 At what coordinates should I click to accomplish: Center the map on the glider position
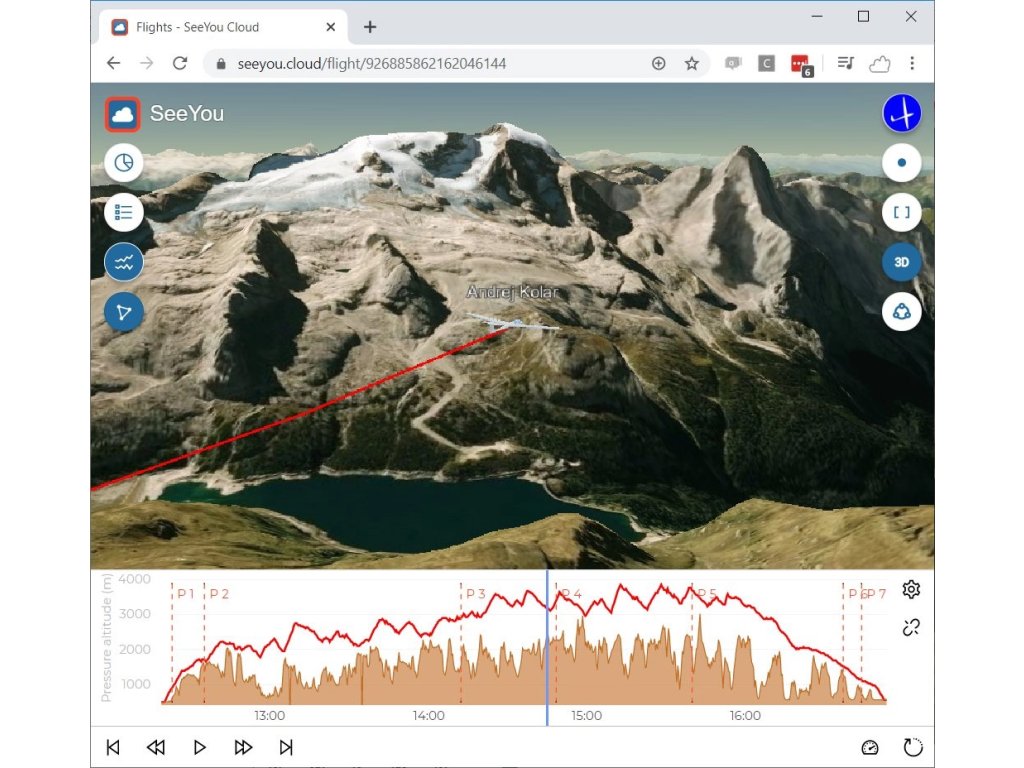point(901,162)
